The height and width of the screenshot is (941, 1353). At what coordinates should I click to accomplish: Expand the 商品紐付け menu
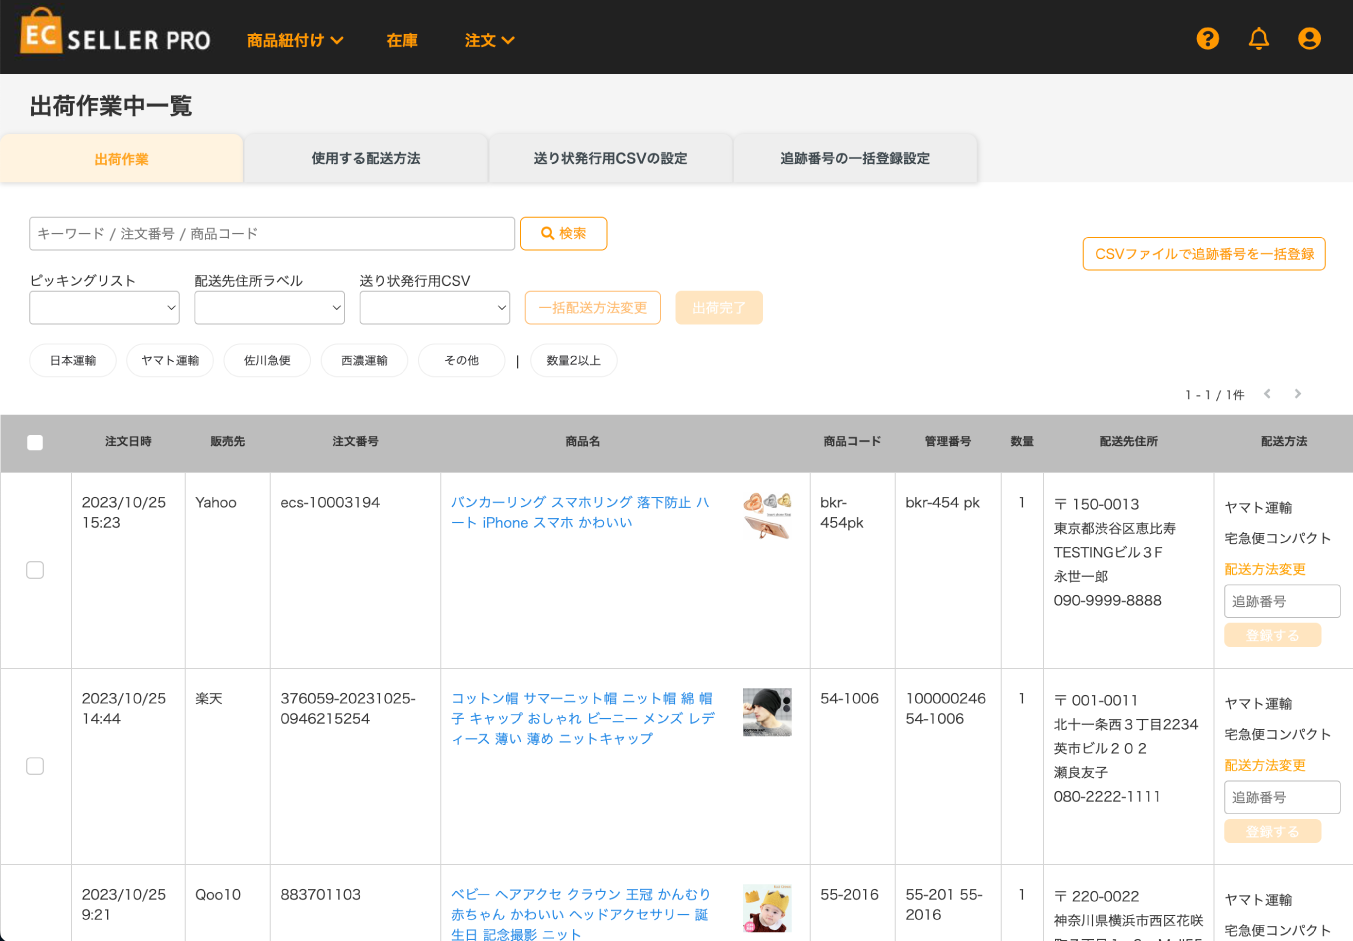[x=295, y=40]
